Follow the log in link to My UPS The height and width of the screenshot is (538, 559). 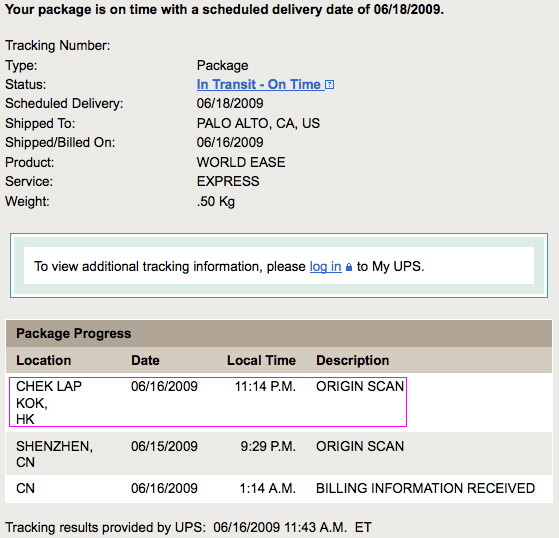(x=325, y=266)
